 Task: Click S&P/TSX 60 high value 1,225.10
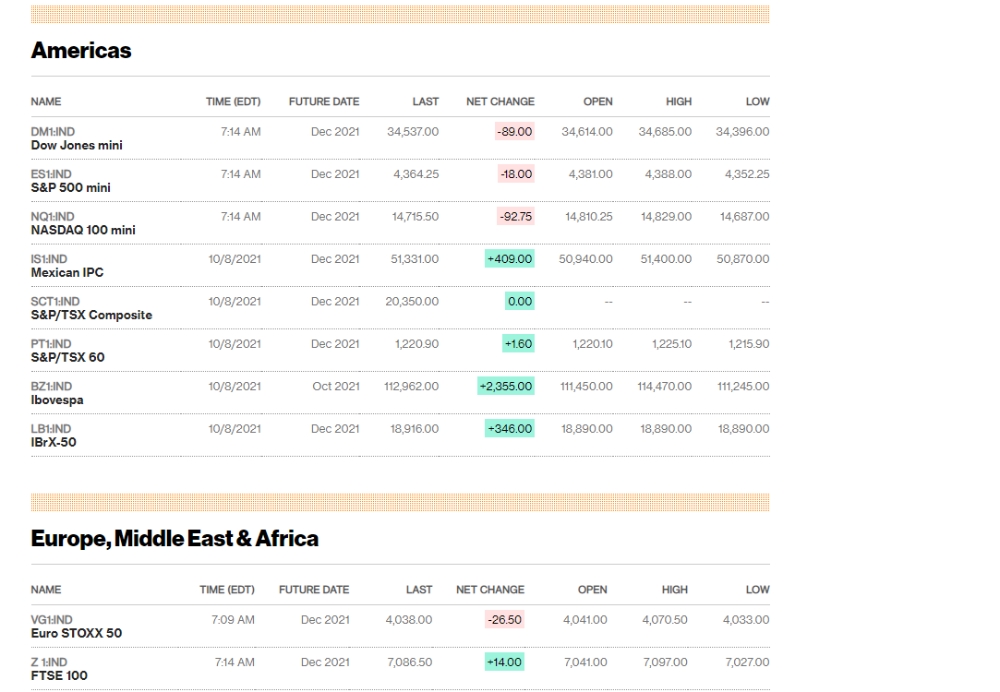tap(672, 344)
